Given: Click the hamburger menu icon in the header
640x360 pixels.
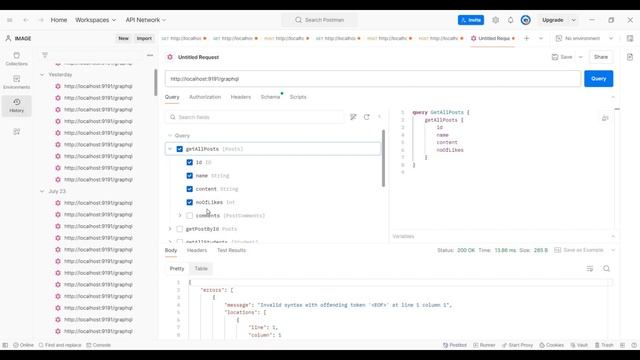Looking at the screenshot, I should coord(9,20).
